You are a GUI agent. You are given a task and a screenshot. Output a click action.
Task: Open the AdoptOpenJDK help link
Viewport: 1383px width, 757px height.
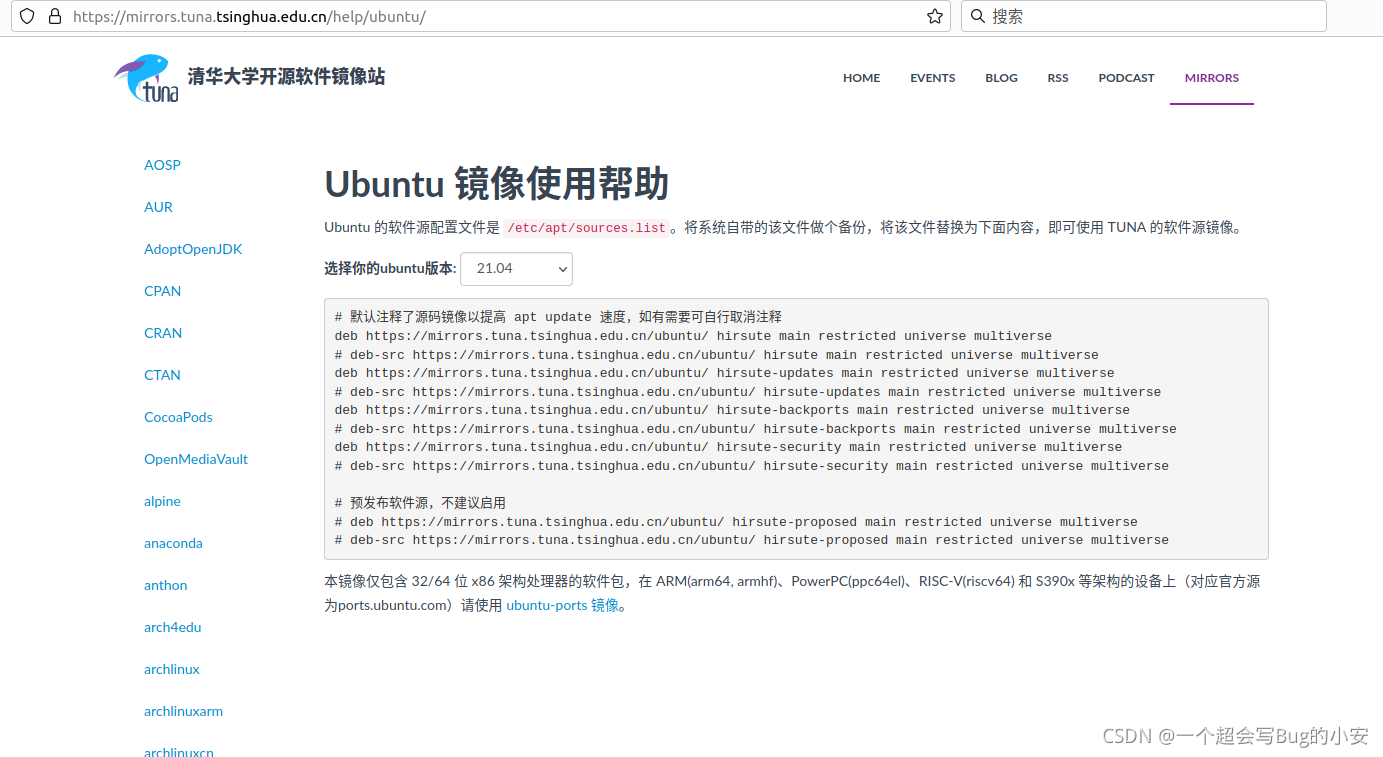(193, 249)
